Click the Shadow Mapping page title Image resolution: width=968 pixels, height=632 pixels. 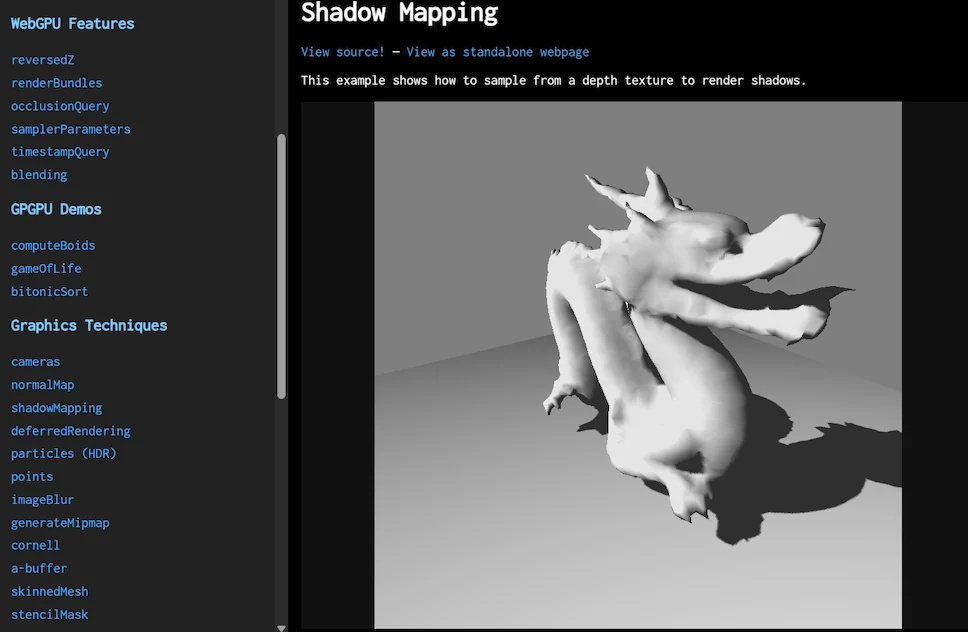399,12
